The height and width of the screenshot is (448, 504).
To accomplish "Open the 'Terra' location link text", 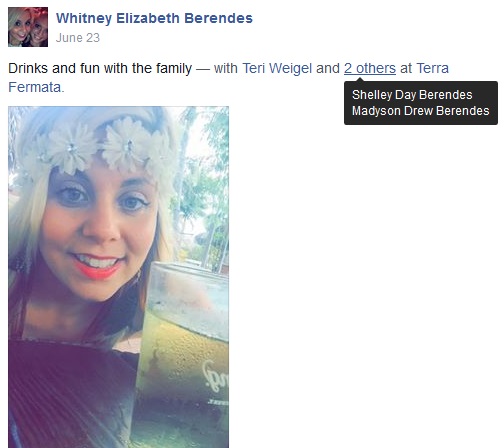I will click(x=433, y=68).
